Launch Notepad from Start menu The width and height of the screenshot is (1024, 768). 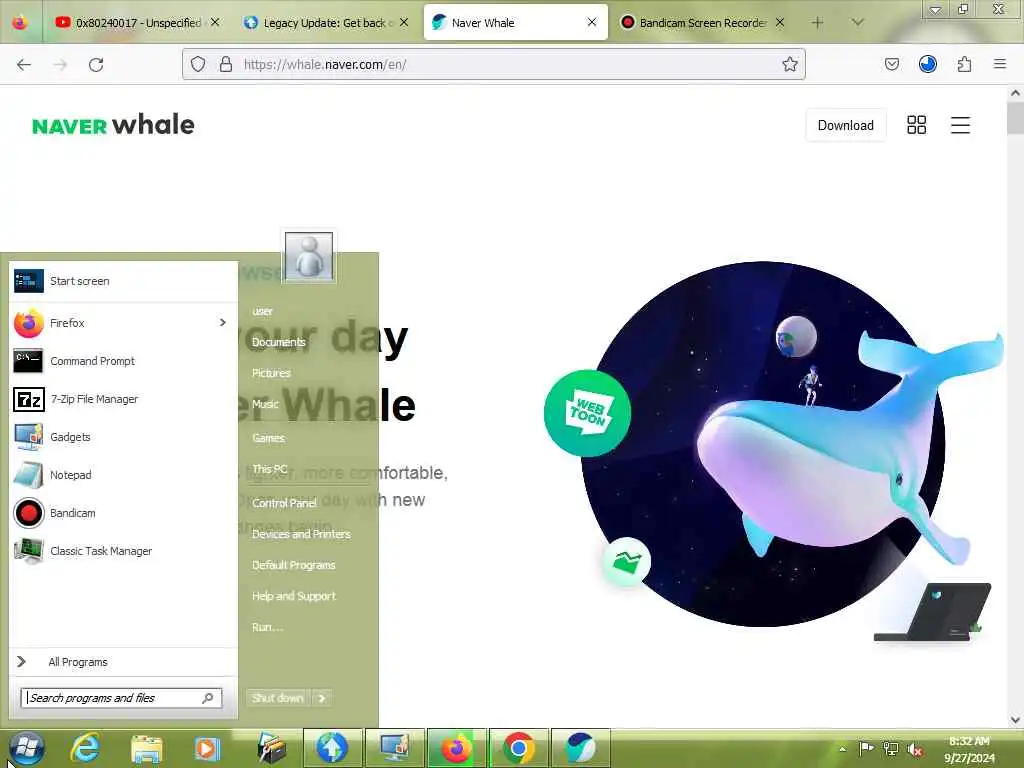tap(124, 475)
